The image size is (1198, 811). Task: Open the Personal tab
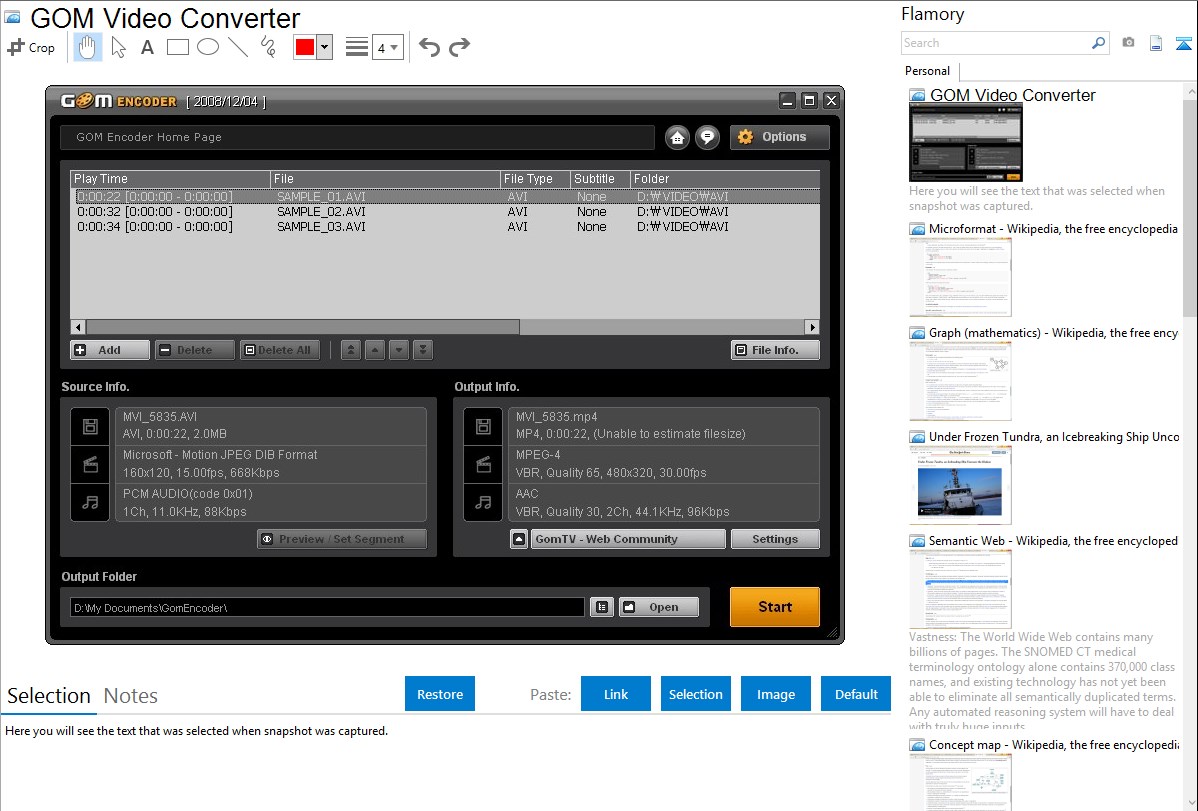(x=927, y=71)
